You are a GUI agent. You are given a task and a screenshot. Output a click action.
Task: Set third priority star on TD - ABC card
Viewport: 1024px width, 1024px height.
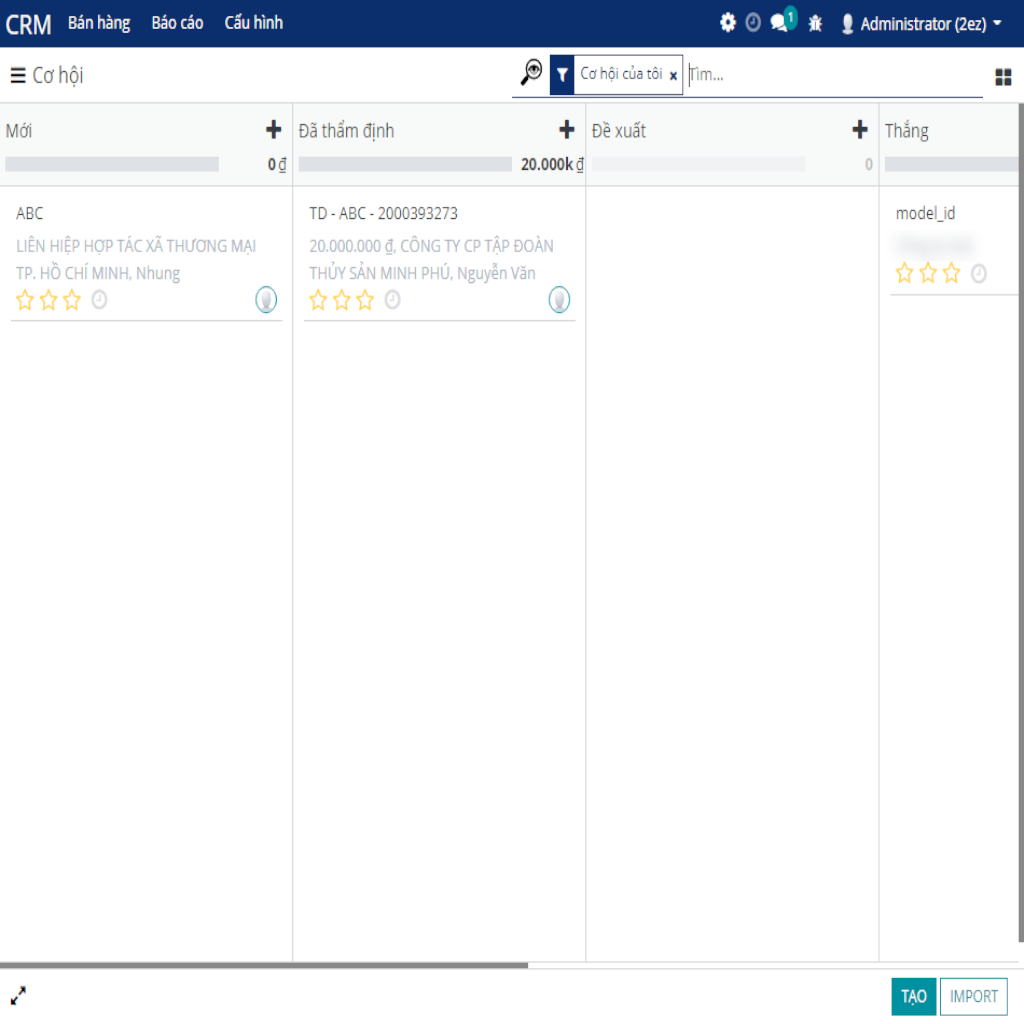click(365, 300)
